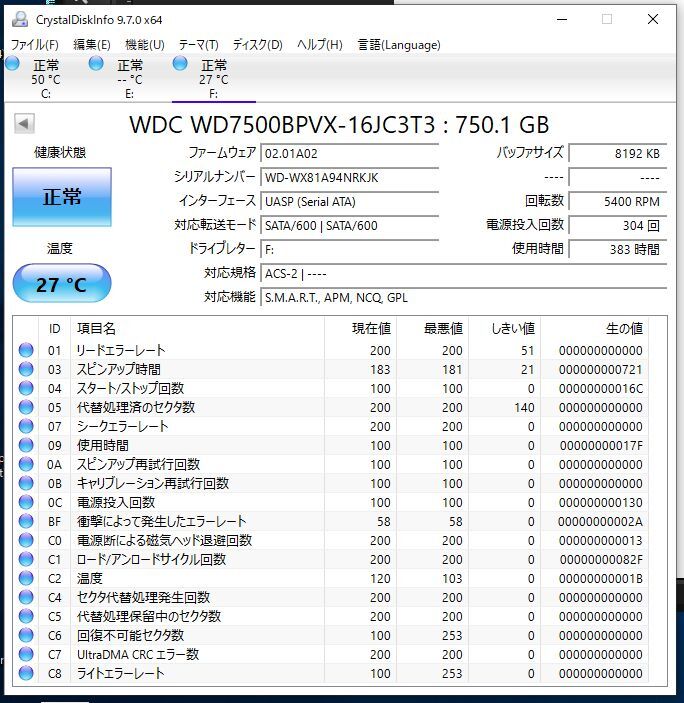Click the status icon for attribute C6
Image resolution: width=684 pixels, height=703 pixels.
tap(26, 635)
